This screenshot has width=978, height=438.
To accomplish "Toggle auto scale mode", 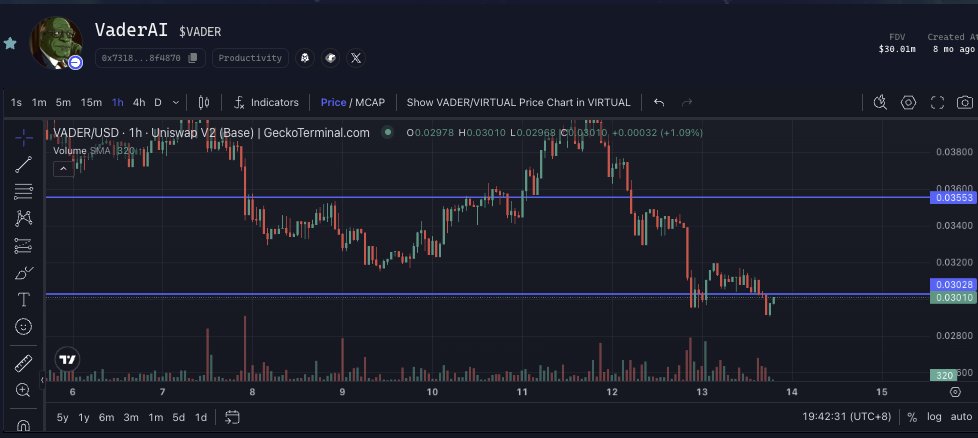I will 961,417.
